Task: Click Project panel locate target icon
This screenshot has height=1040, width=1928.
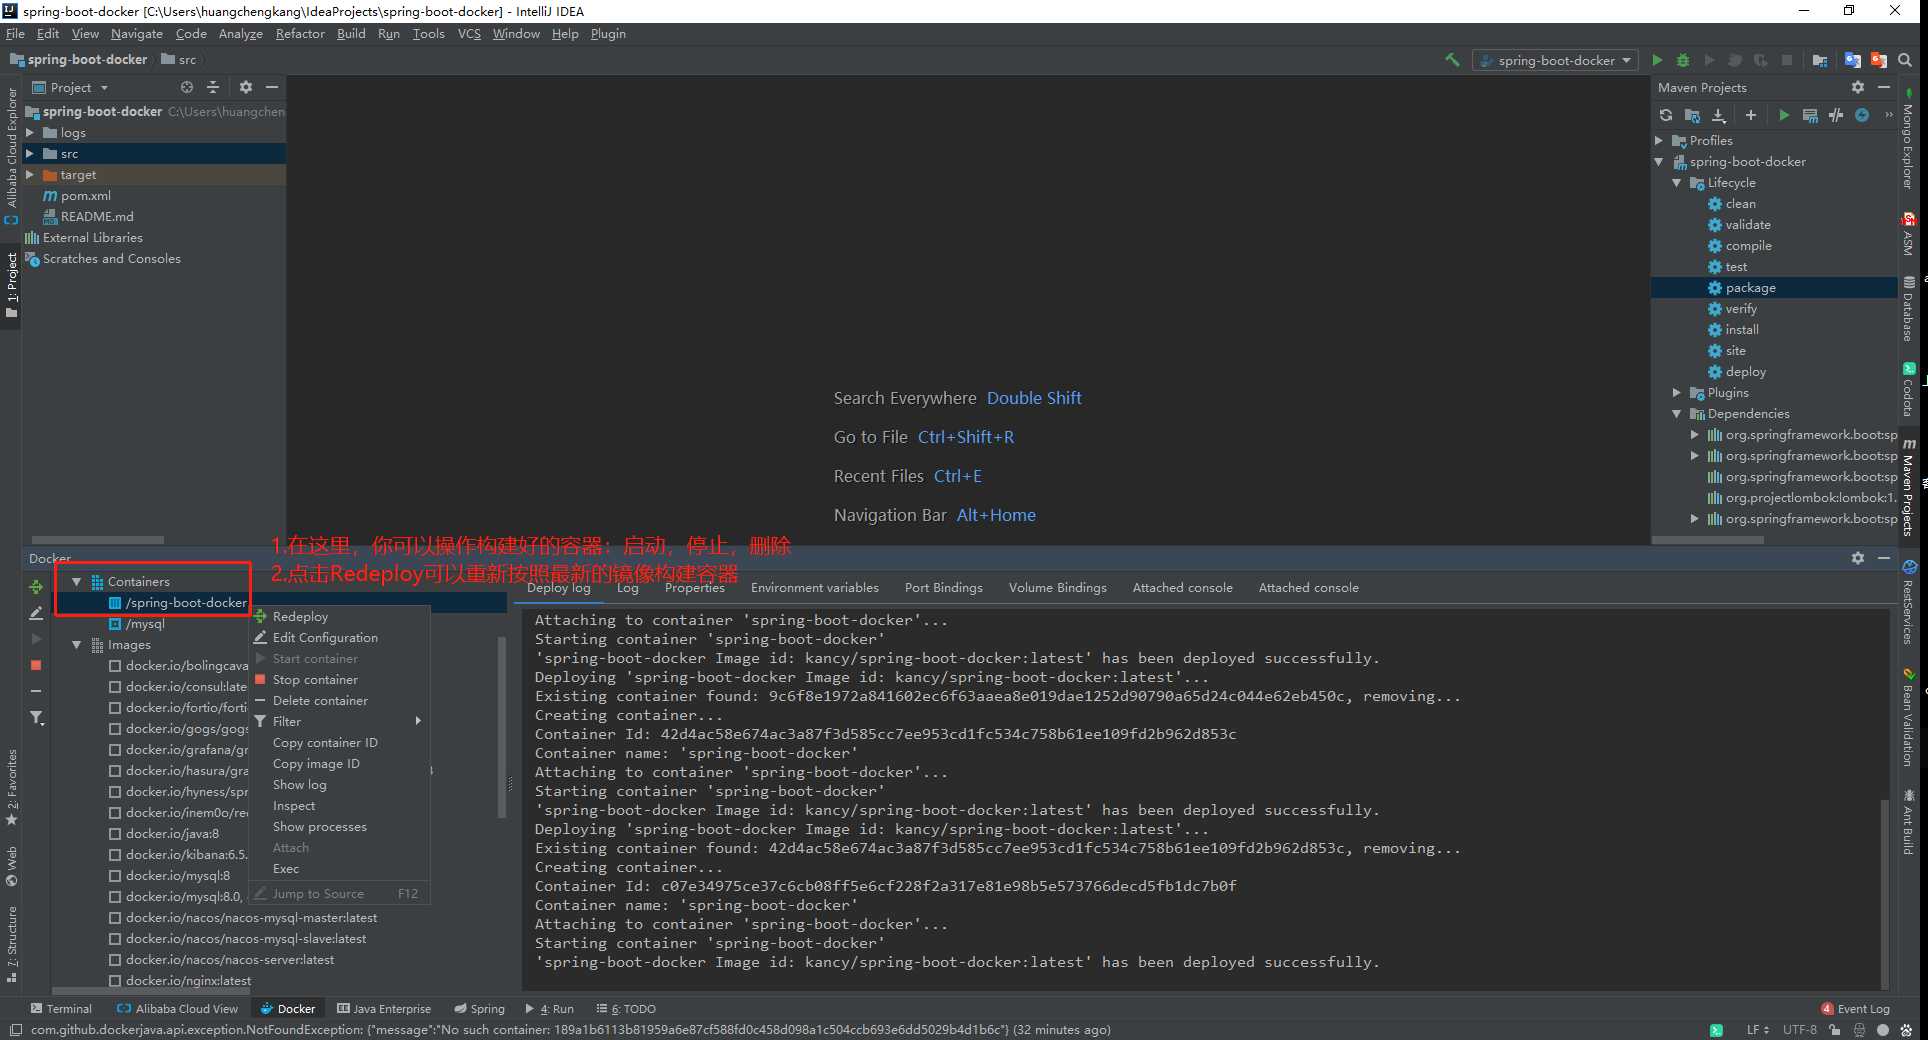Action: pyautogui.click(x=187, y=87)
